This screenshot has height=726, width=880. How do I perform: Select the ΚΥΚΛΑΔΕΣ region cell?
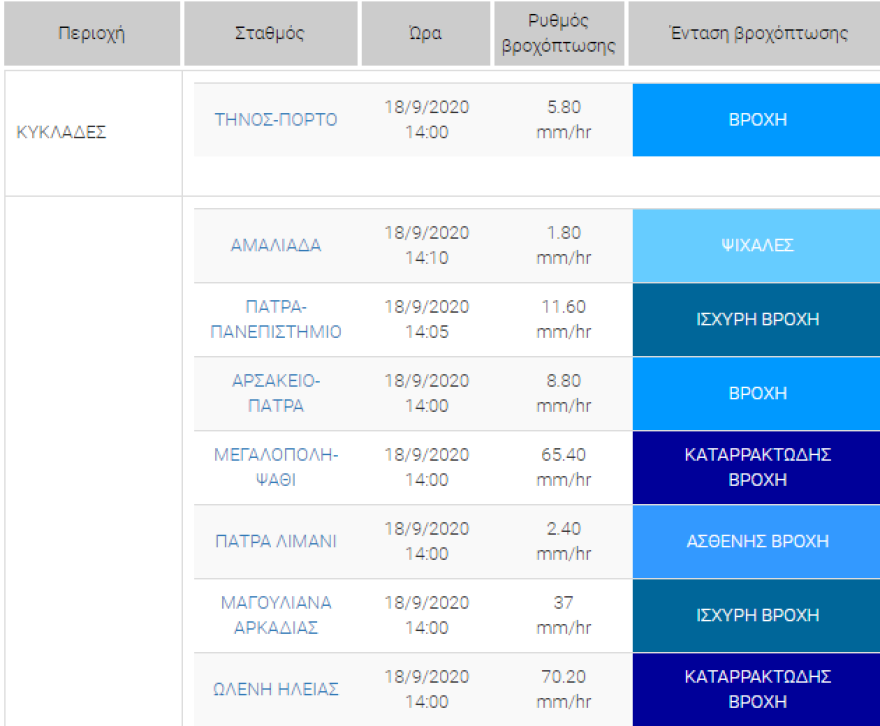click(61, 131)
